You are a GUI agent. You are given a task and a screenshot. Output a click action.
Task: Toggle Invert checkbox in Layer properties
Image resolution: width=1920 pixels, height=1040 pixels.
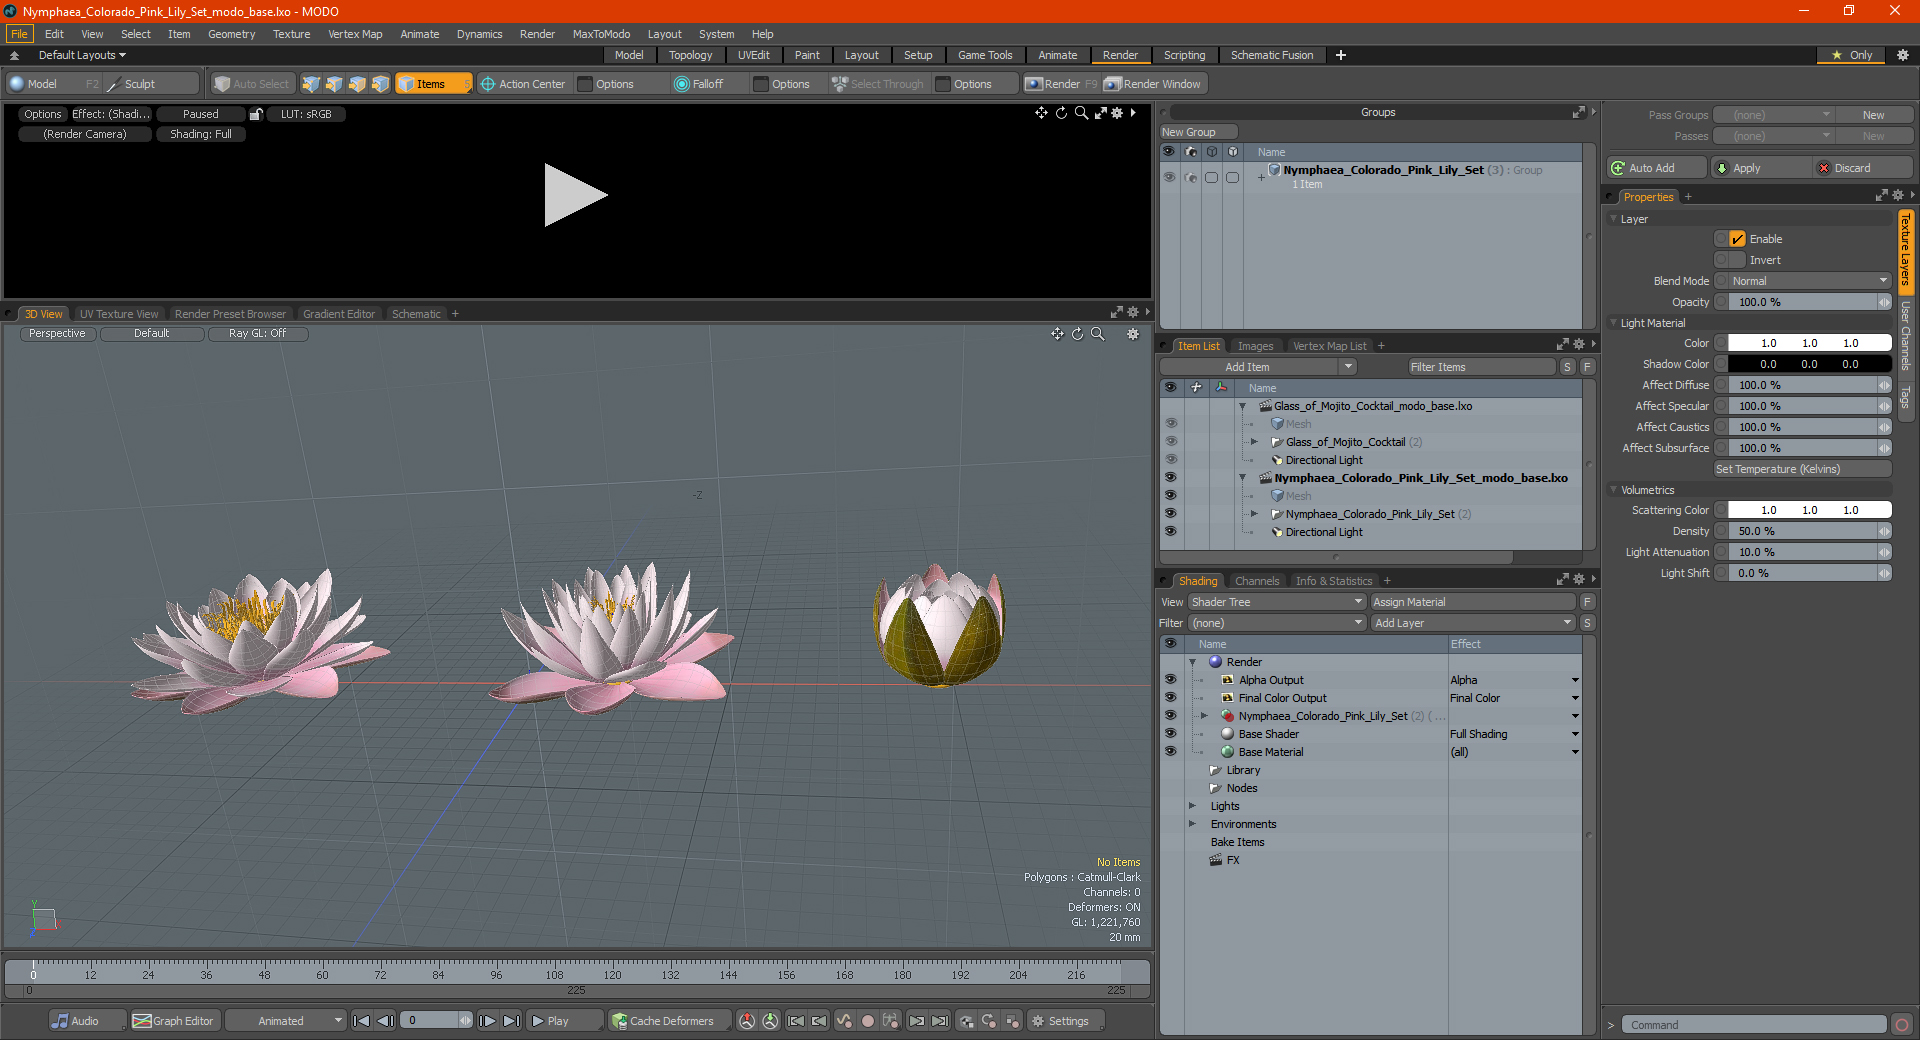(x=1738, y=260)
